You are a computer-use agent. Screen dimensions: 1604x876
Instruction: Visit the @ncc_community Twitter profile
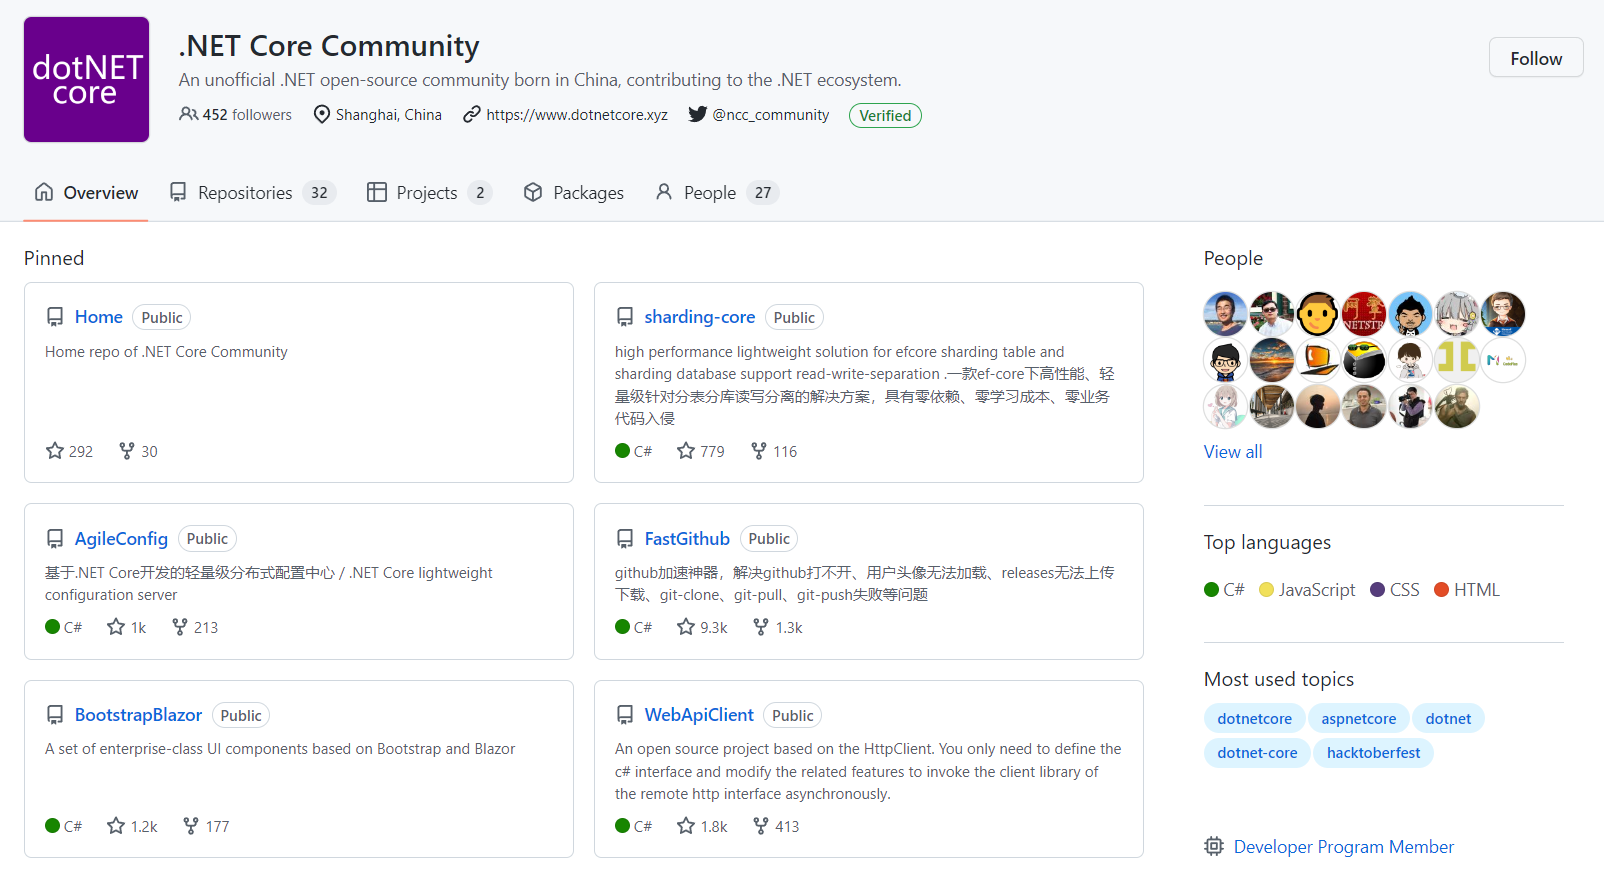[x=770, y=115]
